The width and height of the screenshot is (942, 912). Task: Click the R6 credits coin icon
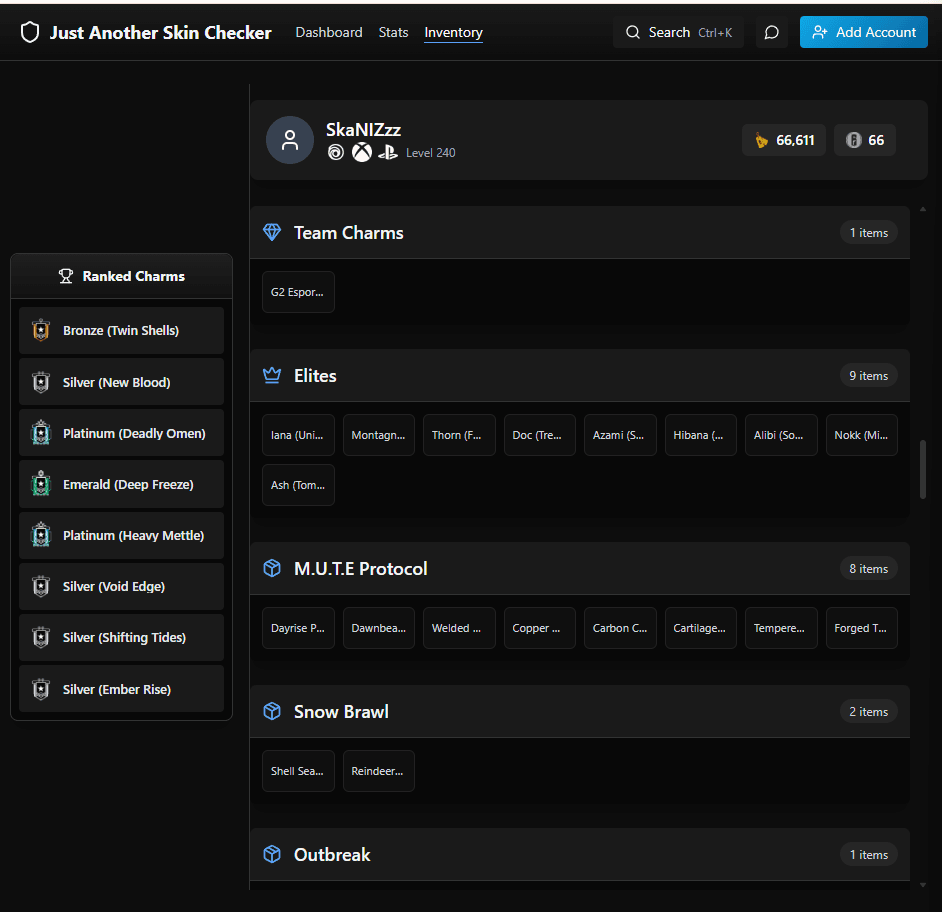tap(853, 141)
